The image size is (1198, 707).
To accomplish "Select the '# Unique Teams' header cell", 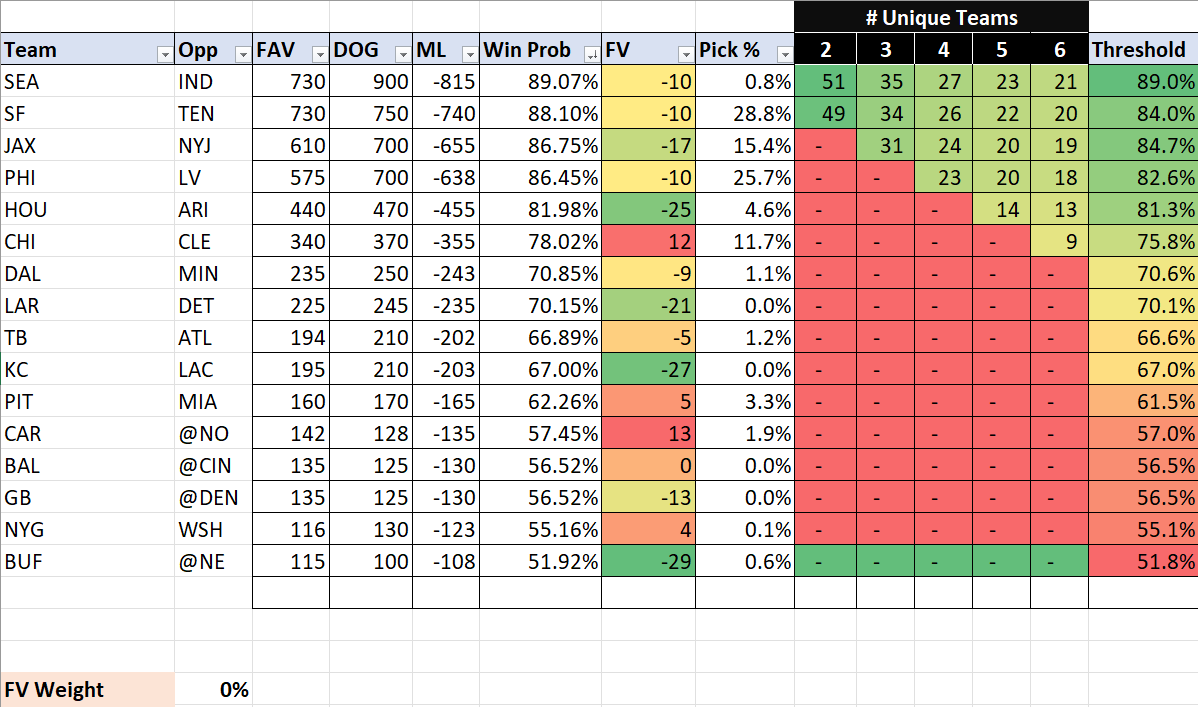I will pos(941,17).
